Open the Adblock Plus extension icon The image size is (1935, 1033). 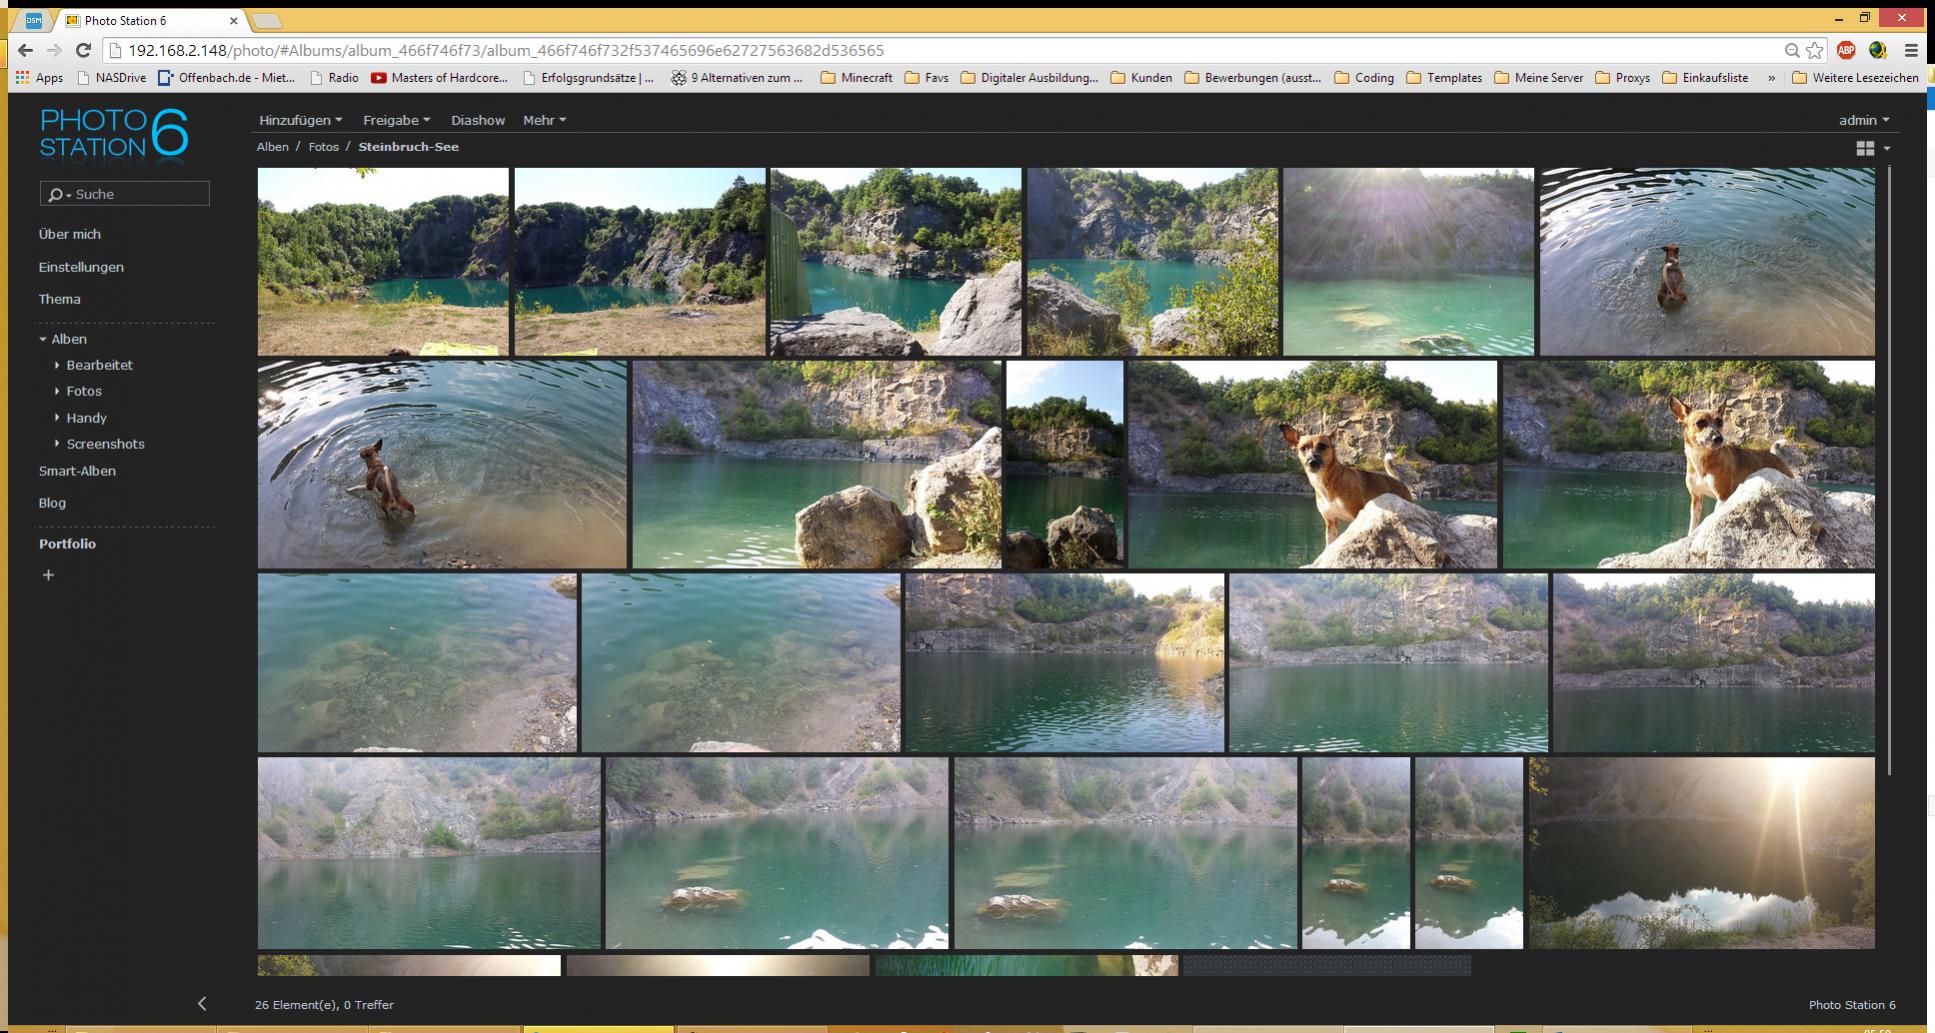(1846, 50)
